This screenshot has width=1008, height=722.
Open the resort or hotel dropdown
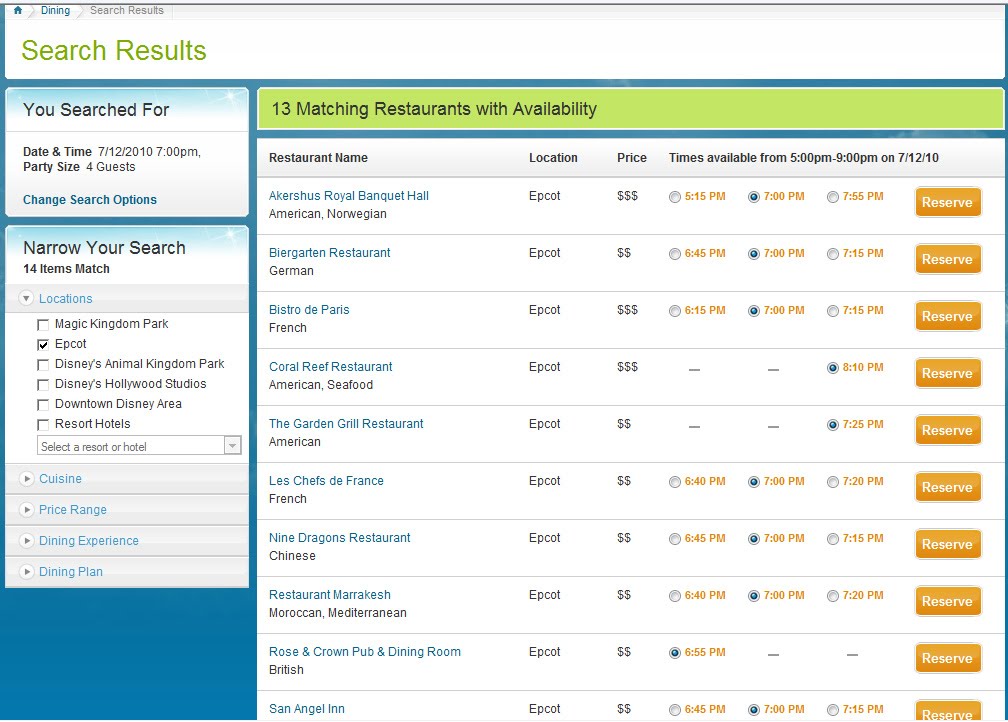point(232,445)
